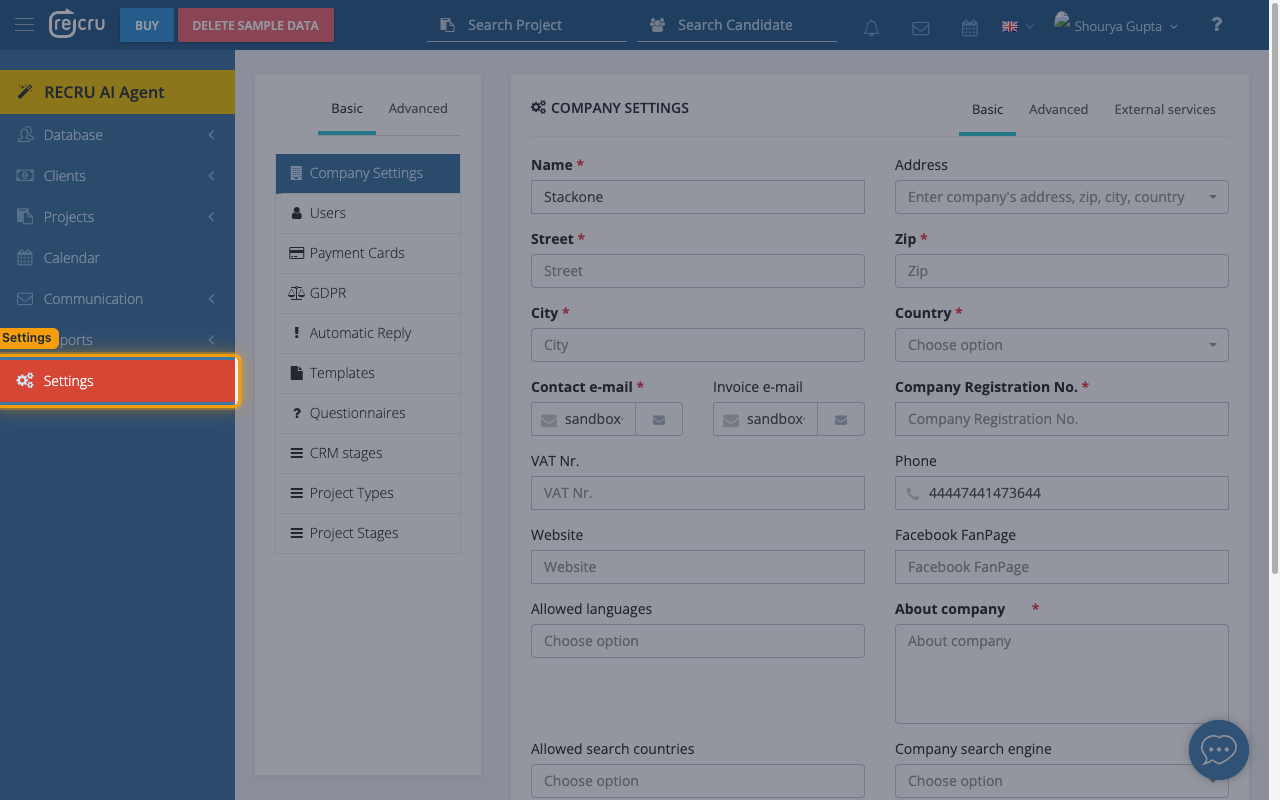Click into the Zip field
The image size is (1280, 800).
click(x=1062, y=271)
